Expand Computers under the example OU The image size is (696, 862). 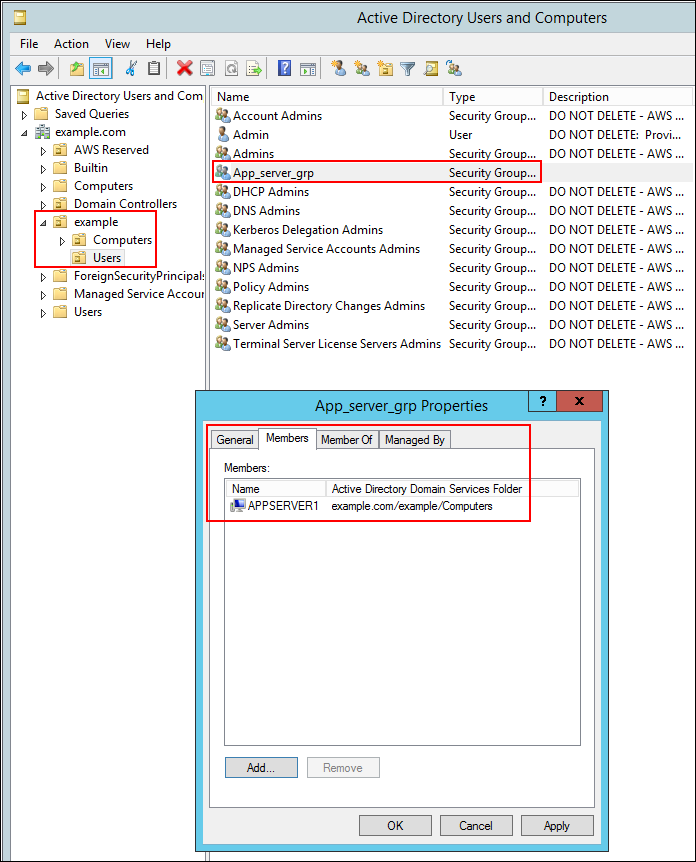coord(62,241)
